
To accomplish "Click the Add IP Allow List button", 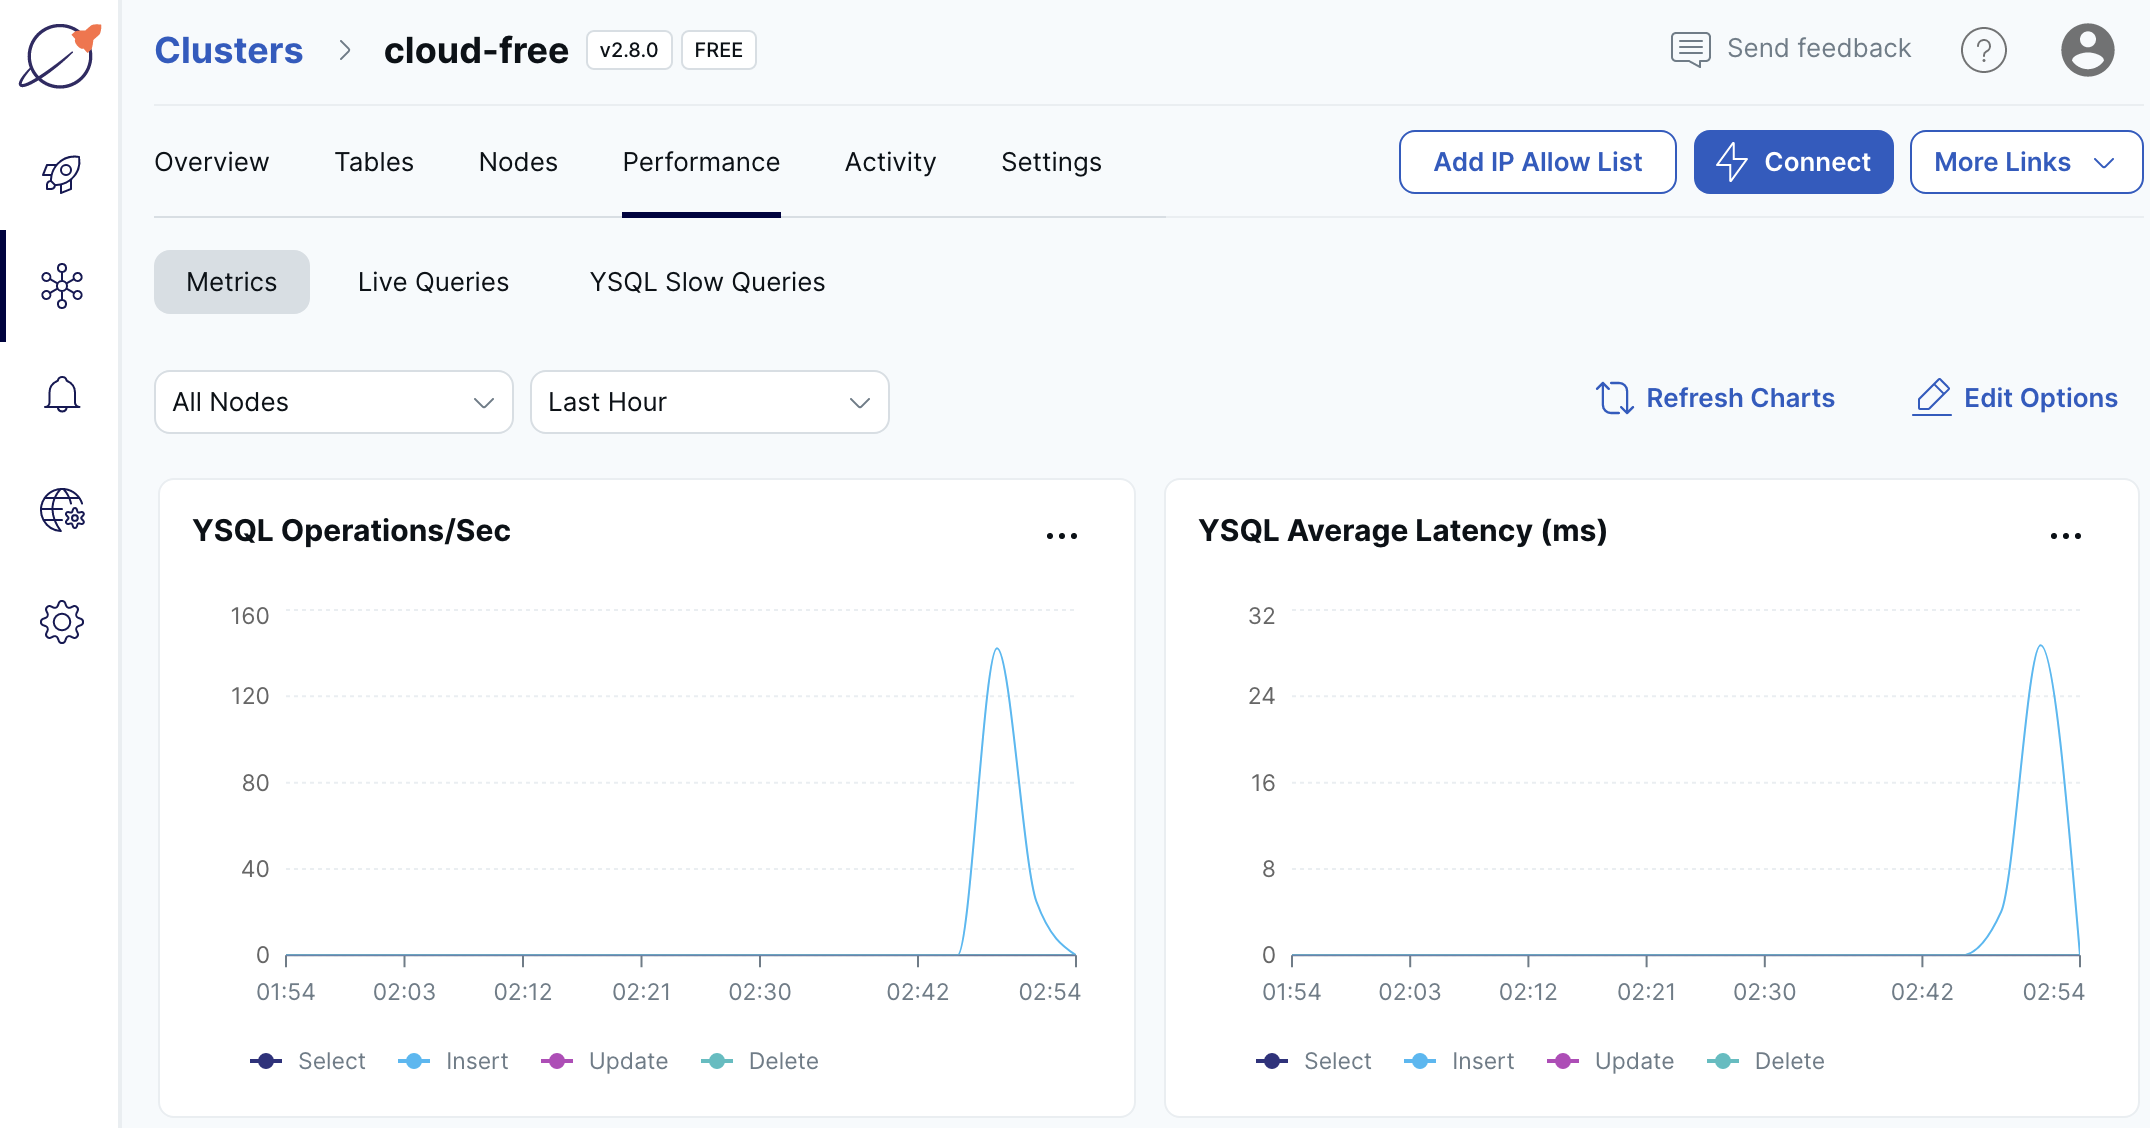I will tap(1537, 162).
